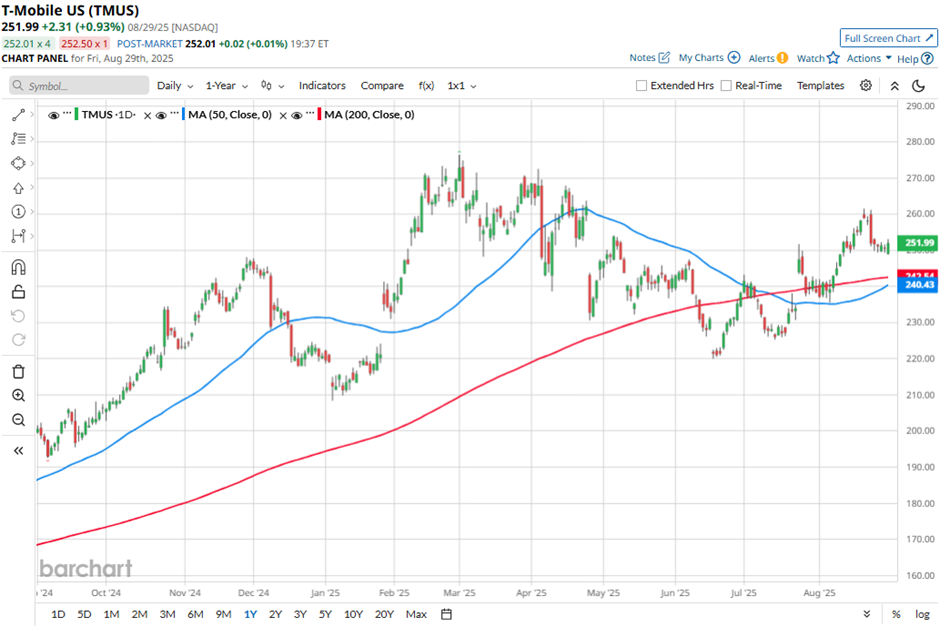Viewport: 940px width, 627px height.
Task: Switch to dark mode with moon icon
Action: tap(918, 86)
